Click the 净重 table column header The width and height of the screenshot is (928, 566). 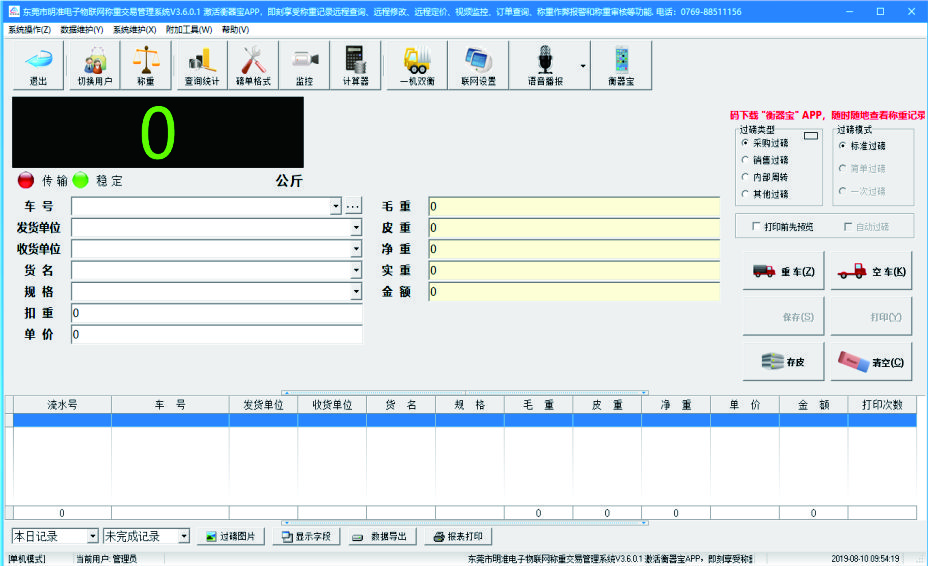pyautogui.click(x=676, y=405)
